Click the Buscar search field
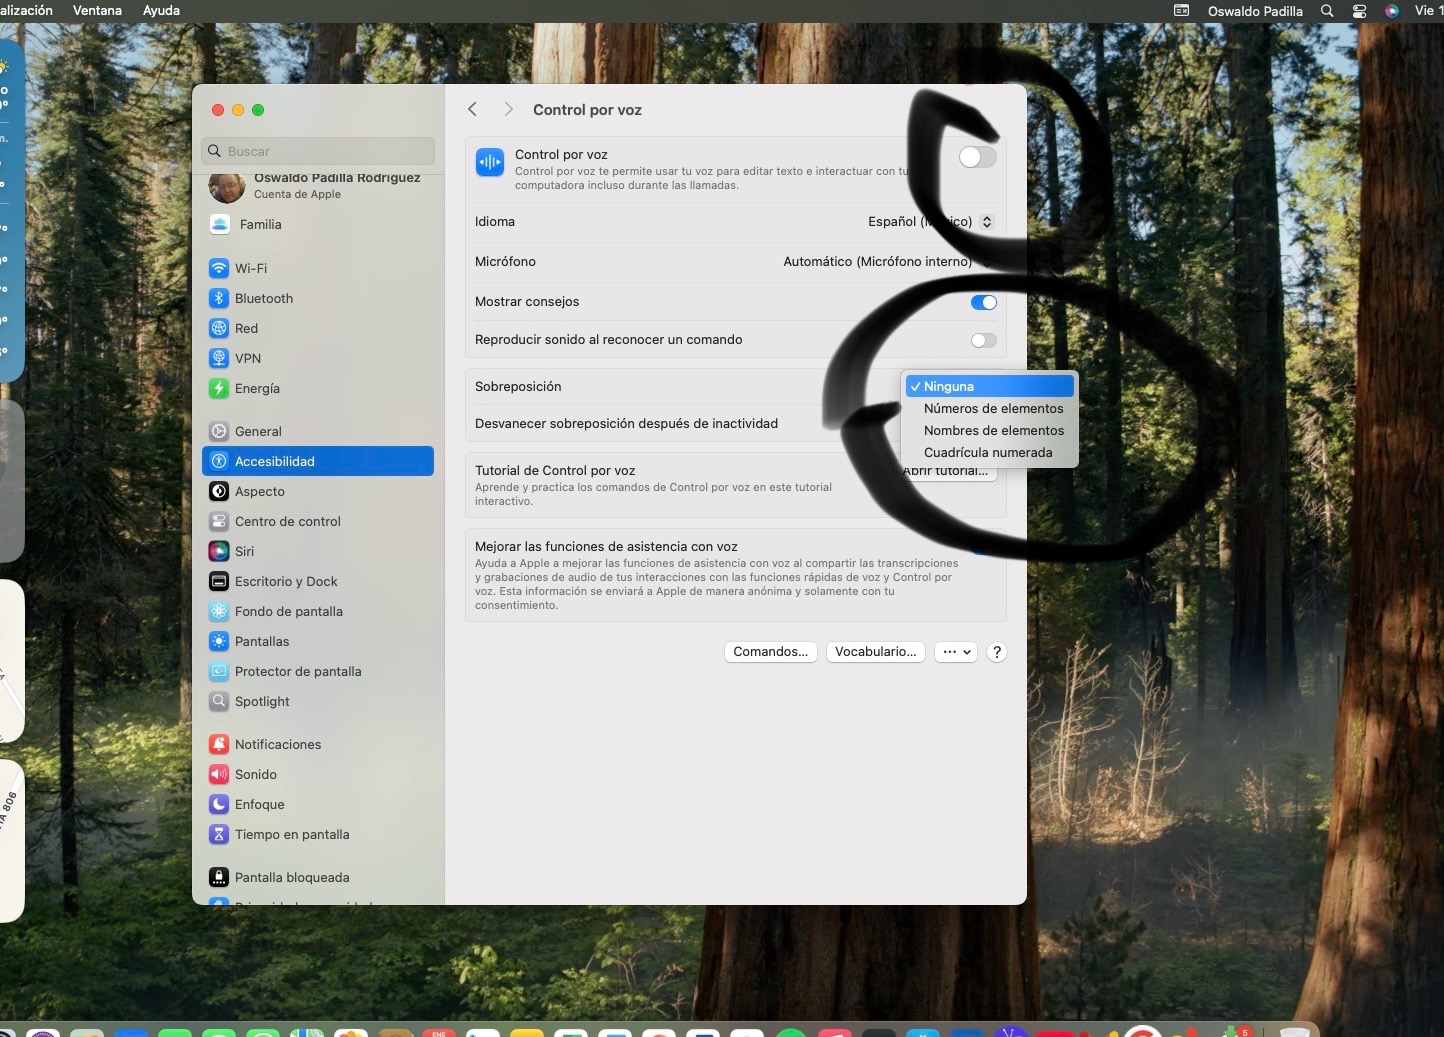 pyautogui.click(x=318, y=151)
